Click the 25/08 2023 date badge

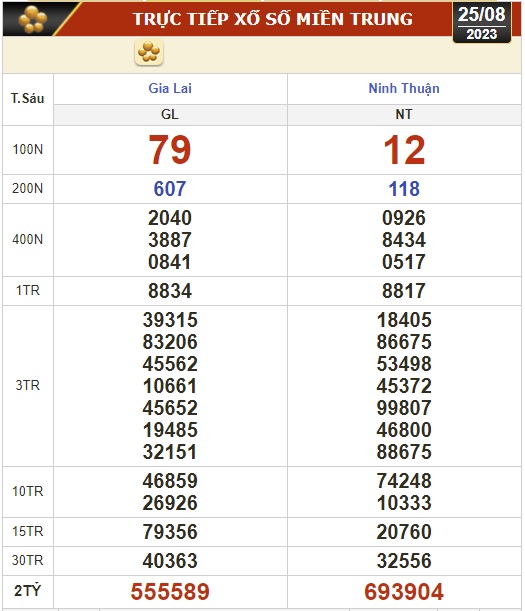pos(482,22)
